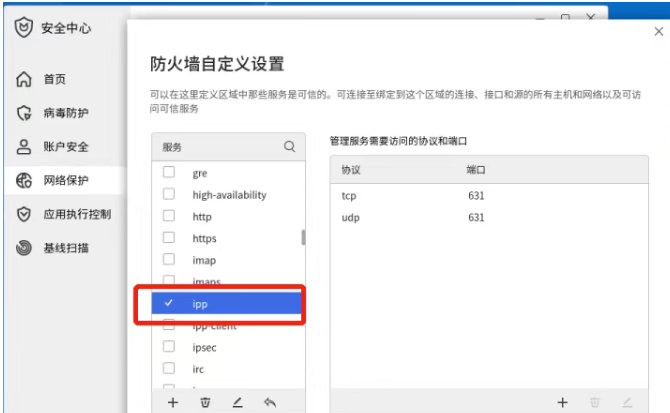Add a new port with plus icon
Viewport: 670px width, 413px height.
point(562,402)
